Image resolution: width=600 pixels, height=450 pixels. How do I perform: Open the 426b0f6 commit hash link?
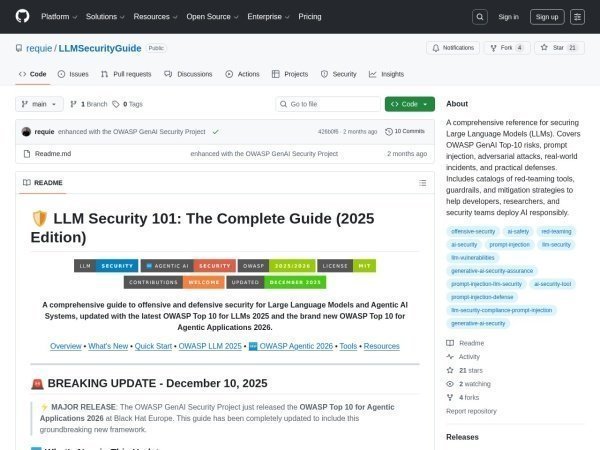point(328,132)
